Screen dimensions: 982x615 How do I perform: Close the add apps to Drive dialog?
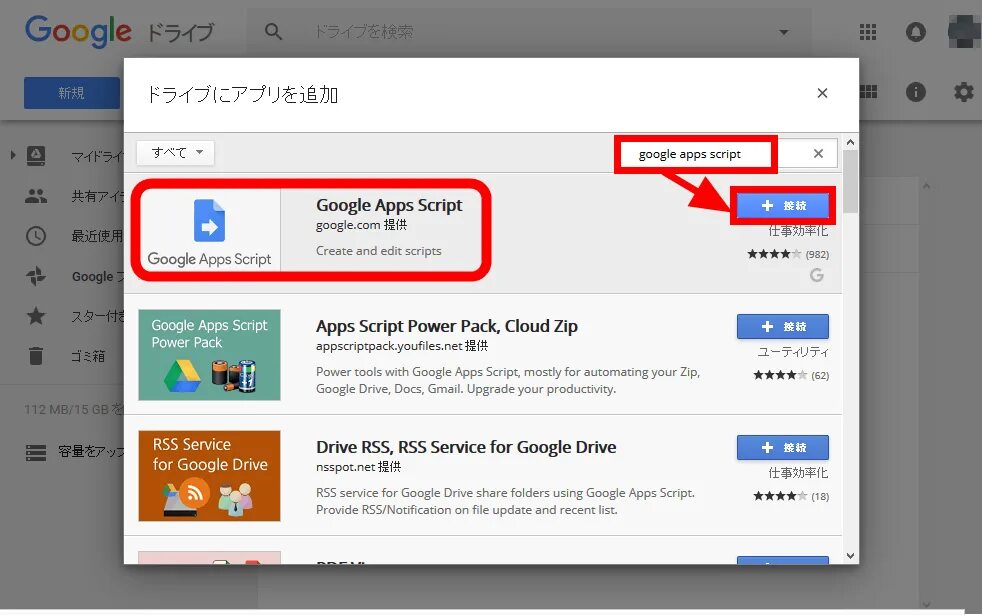click(822, 93)
